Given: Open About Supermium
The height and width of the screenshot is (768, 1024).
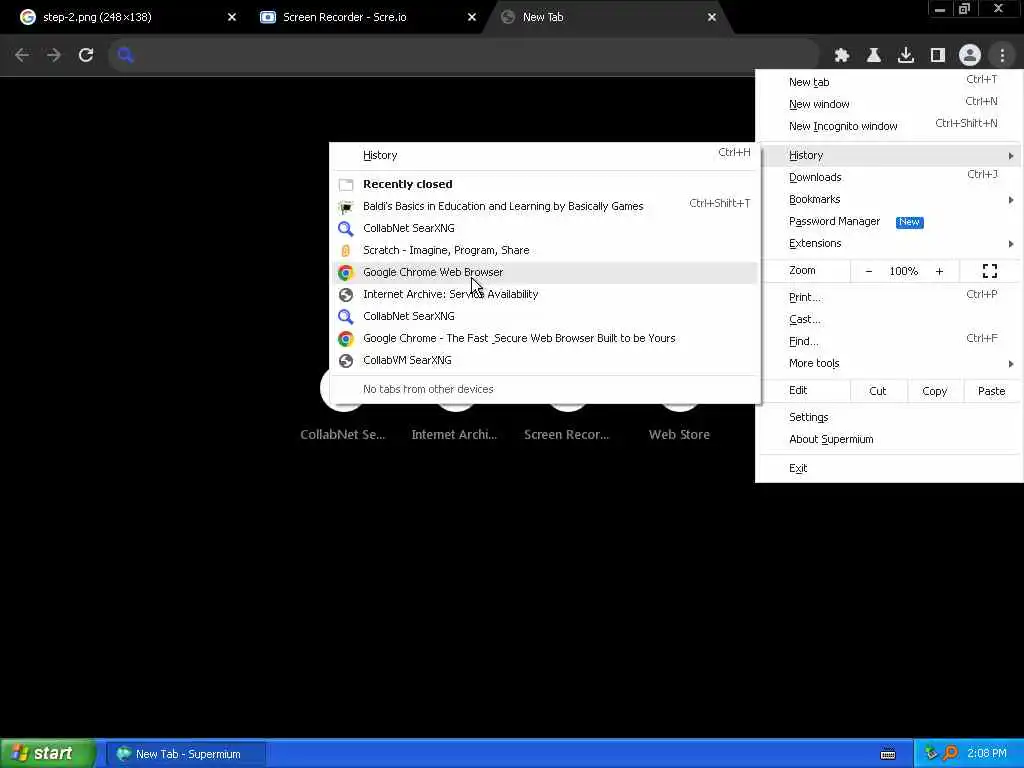Looking at the screenshot, I should pyautogui.click(x=889, y=439).
